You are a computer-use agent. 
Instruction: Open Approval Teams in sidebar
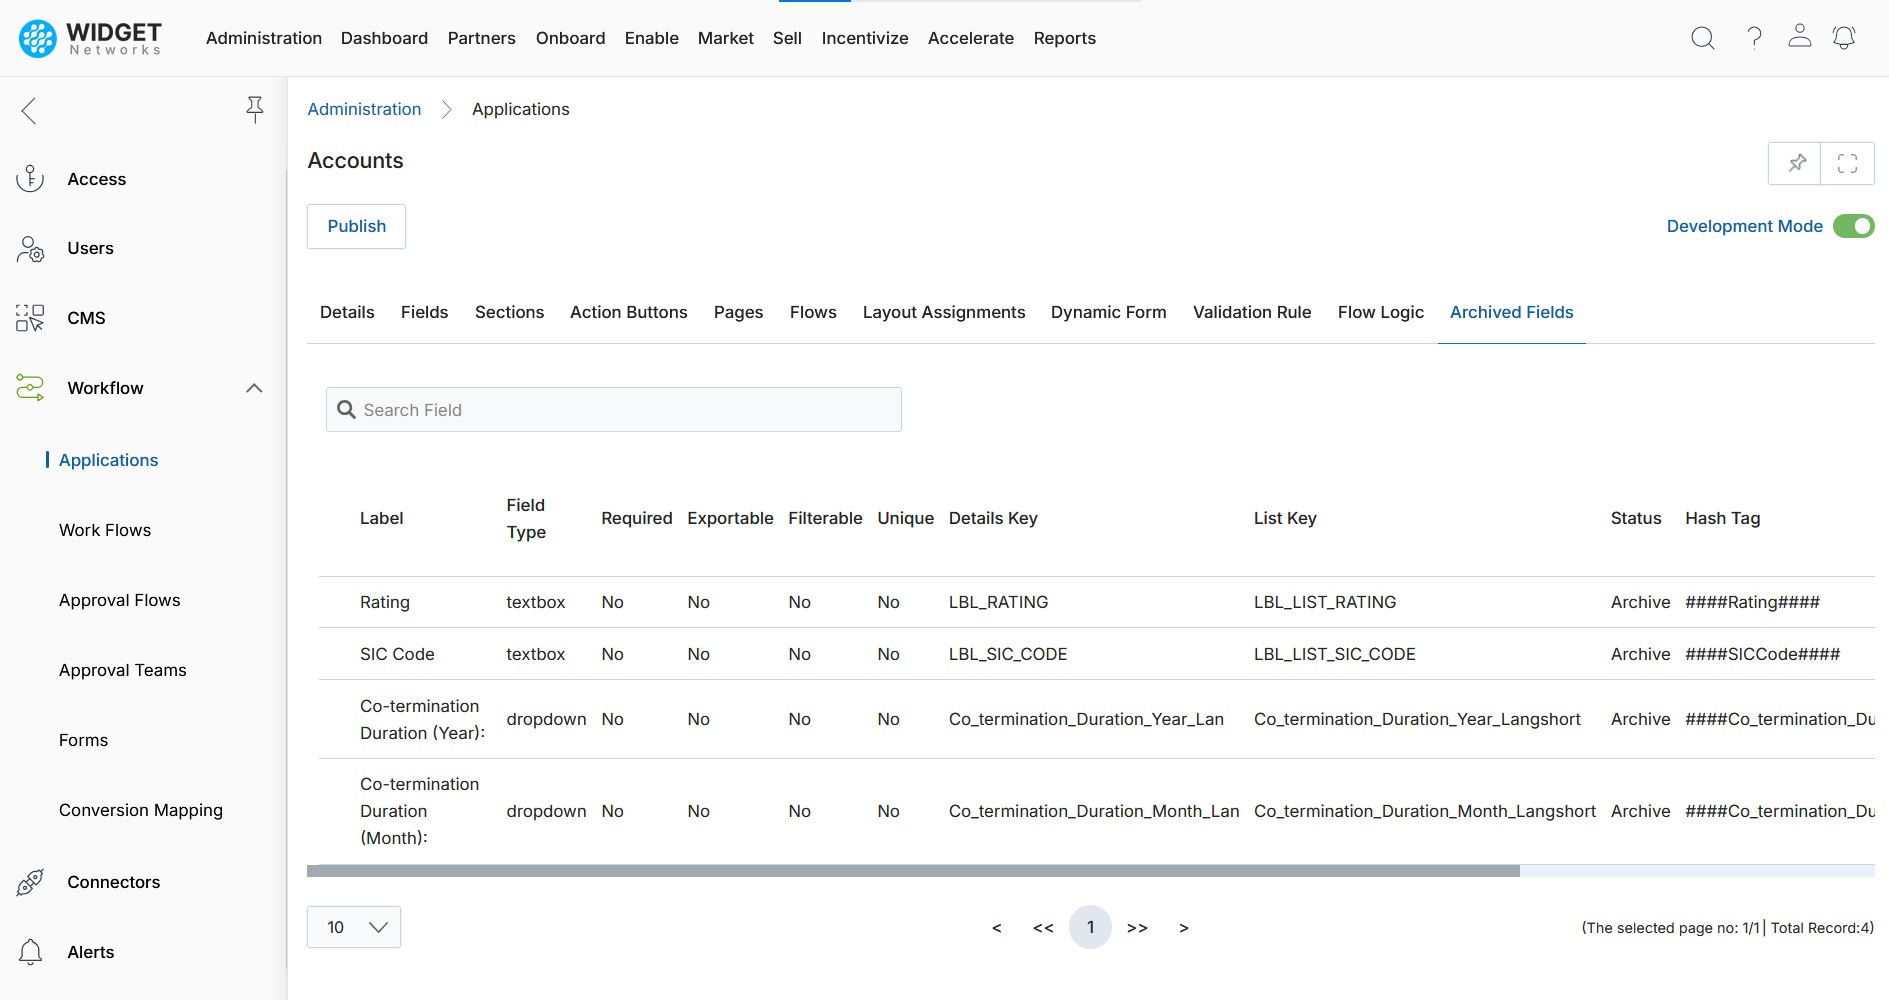pos(123,670)
